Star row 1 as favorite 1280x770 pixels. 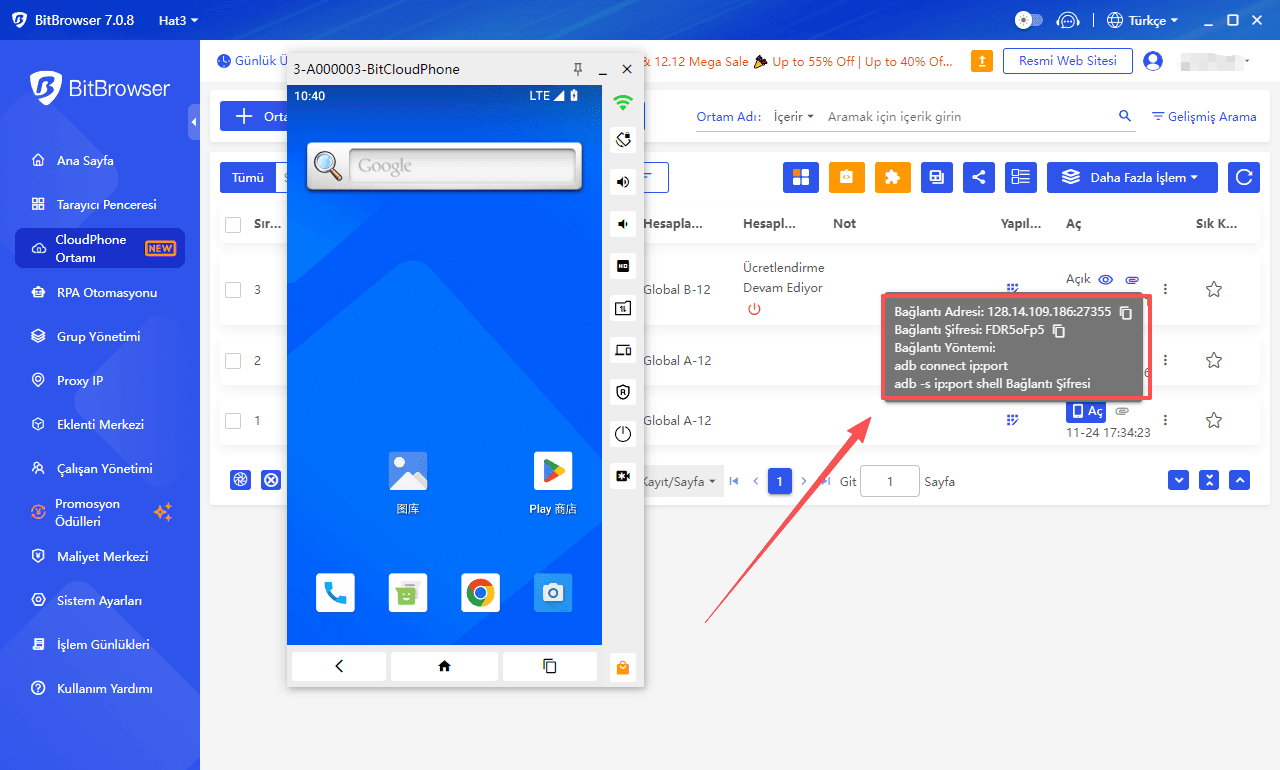click(x=1214, y=421)
